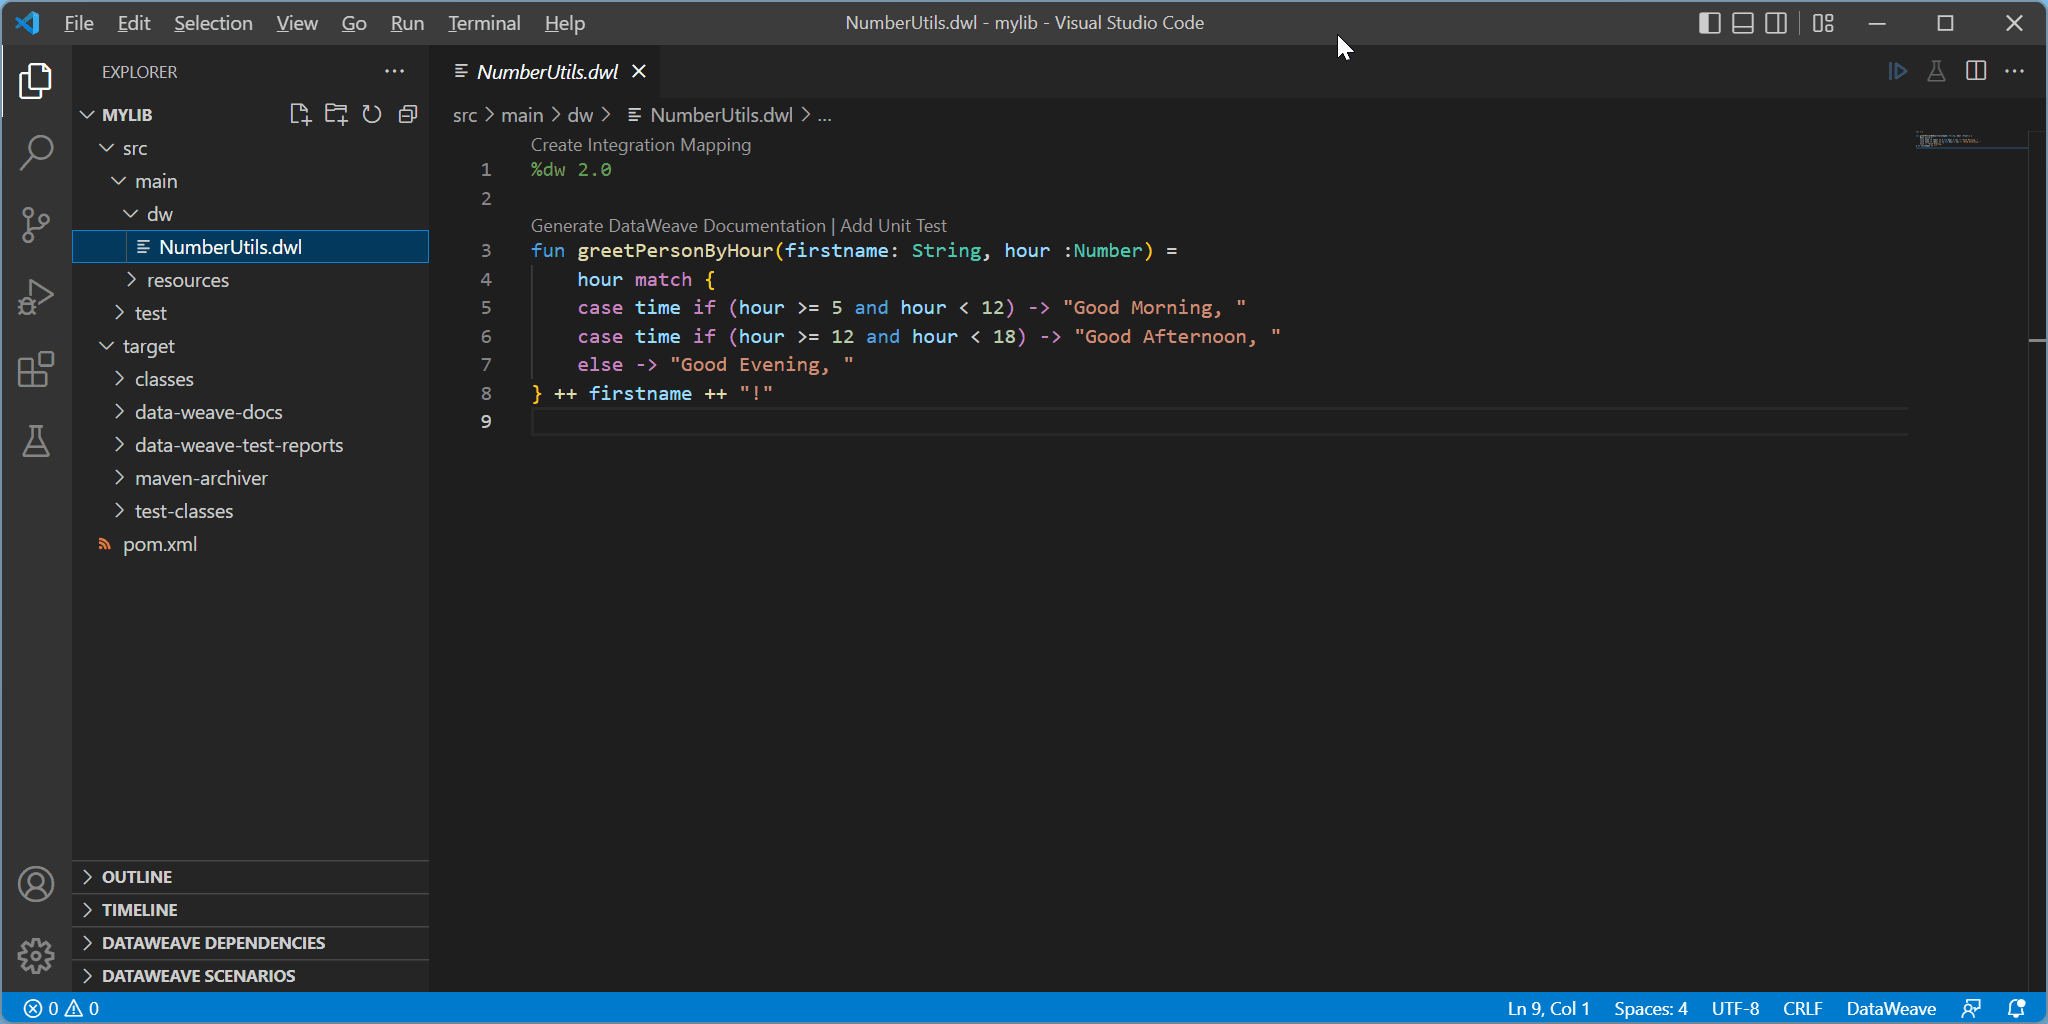Expand the resources folder
This screenshot has height=1024, width=2048.
[250, 280]
